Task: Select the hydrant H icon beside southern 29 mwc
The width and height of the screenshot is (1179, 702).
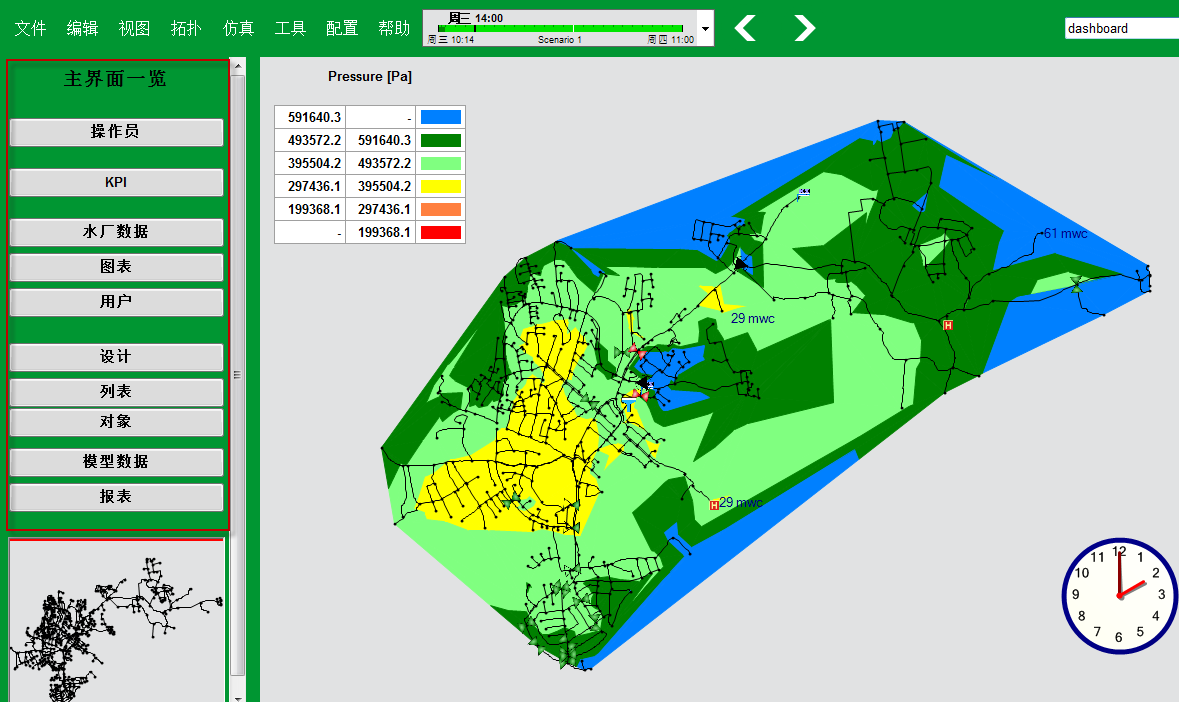Action: point(713,505)
